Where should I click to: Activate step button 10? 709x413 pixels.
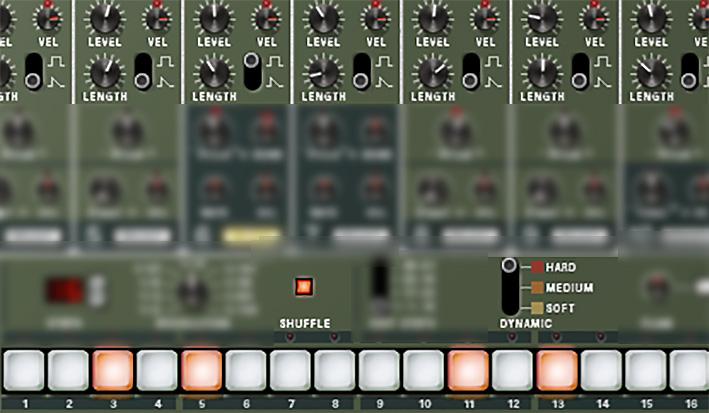click(424, 370)
